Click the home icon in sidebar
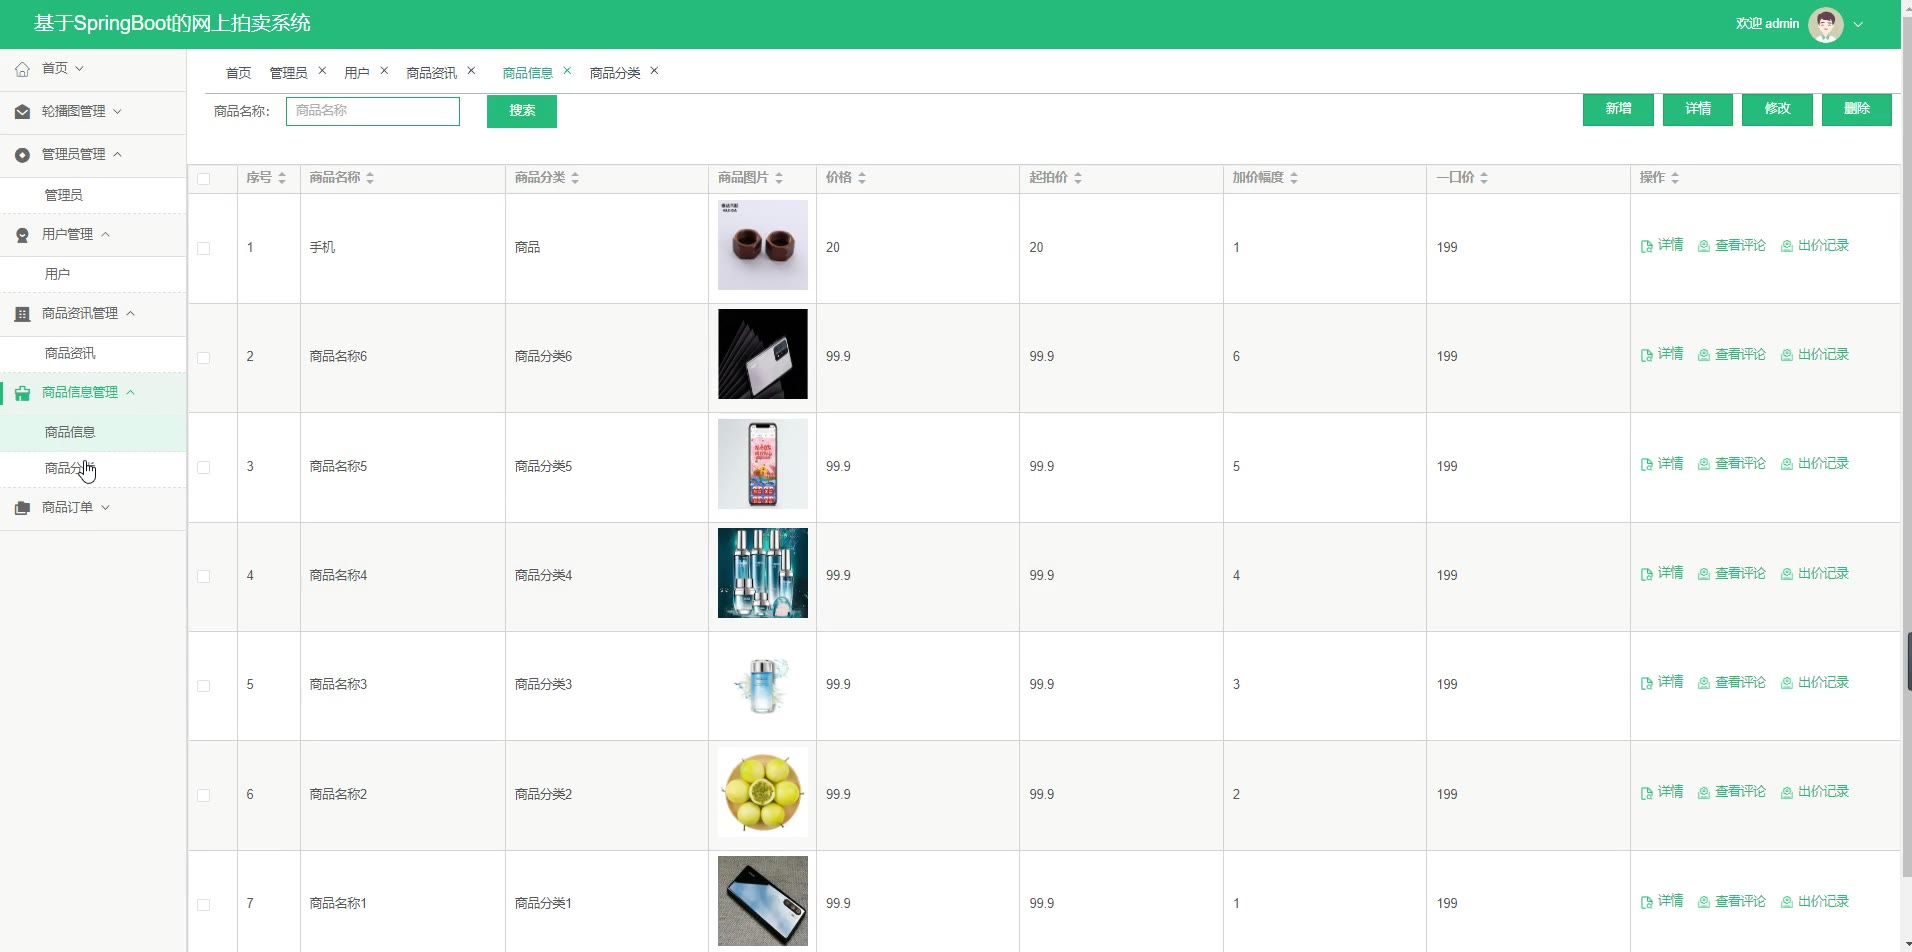The image size is (1912, 952). 22,69
